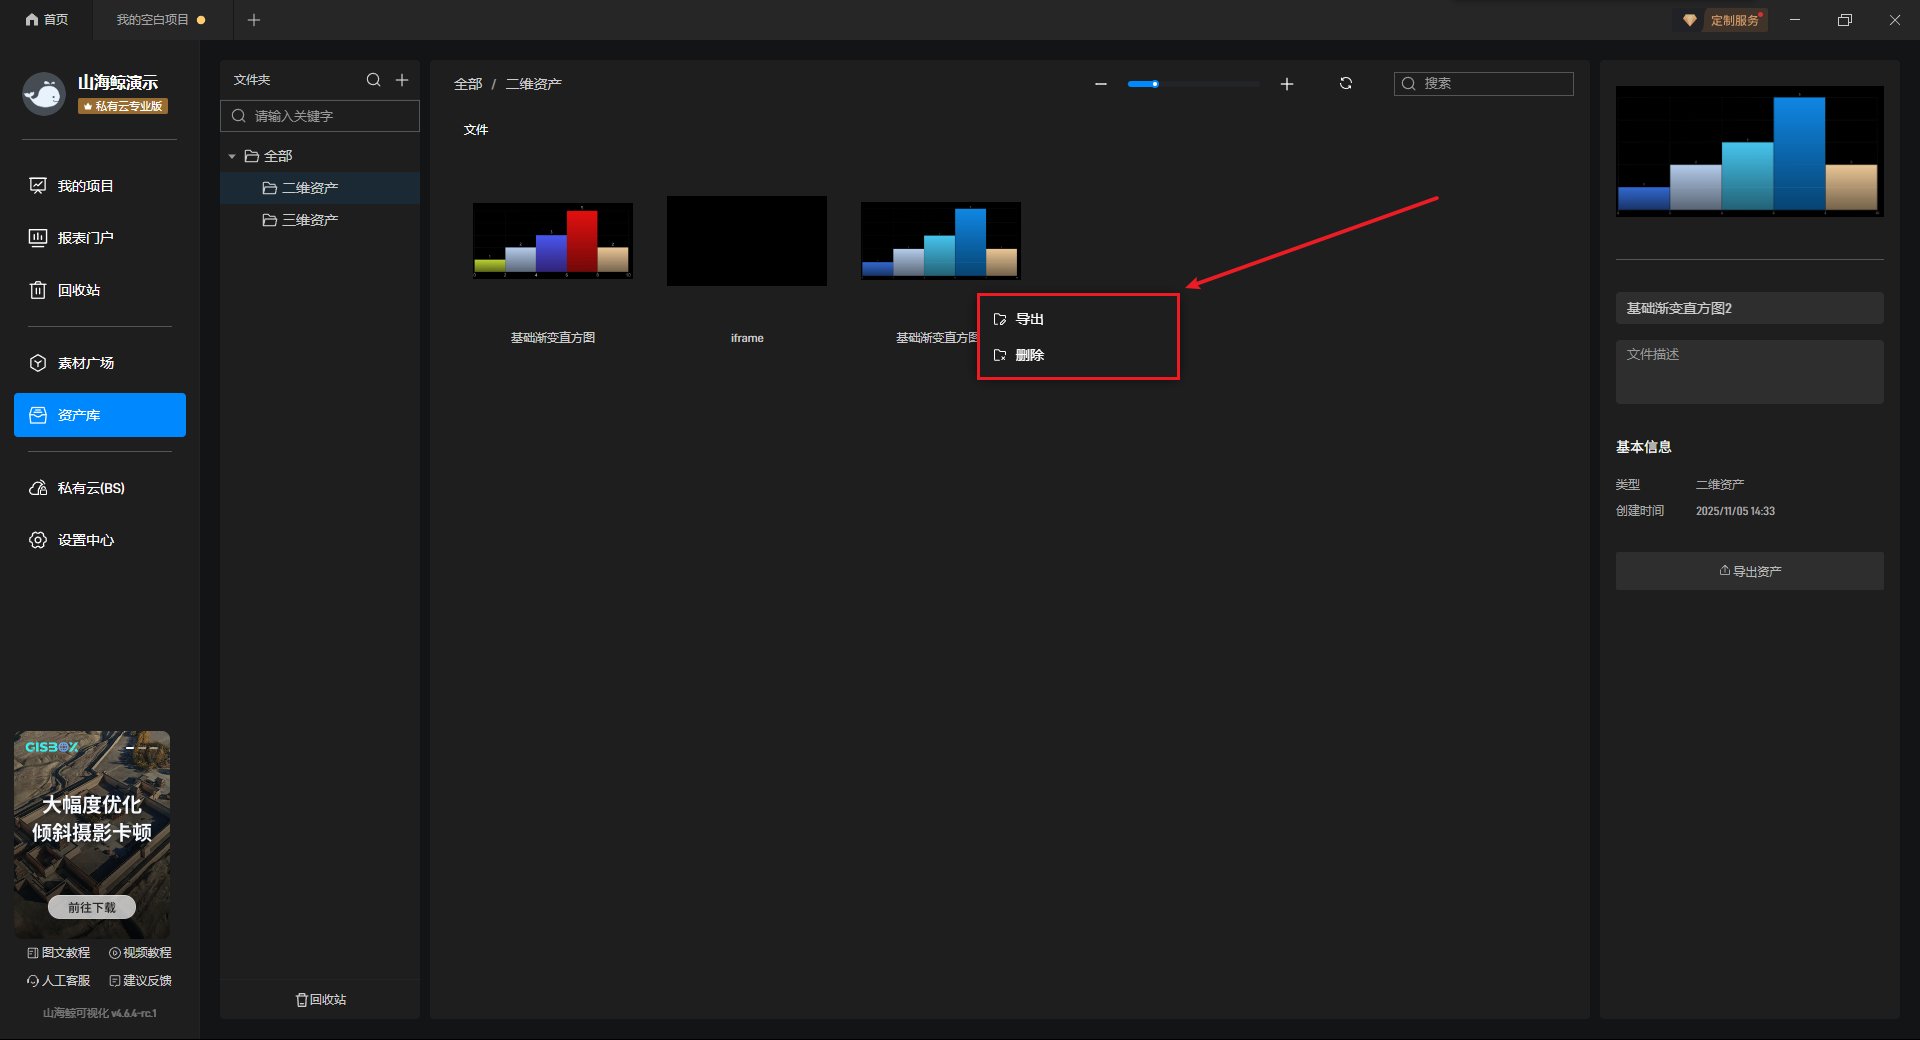Choose 导出 from the context menu

1029,319
